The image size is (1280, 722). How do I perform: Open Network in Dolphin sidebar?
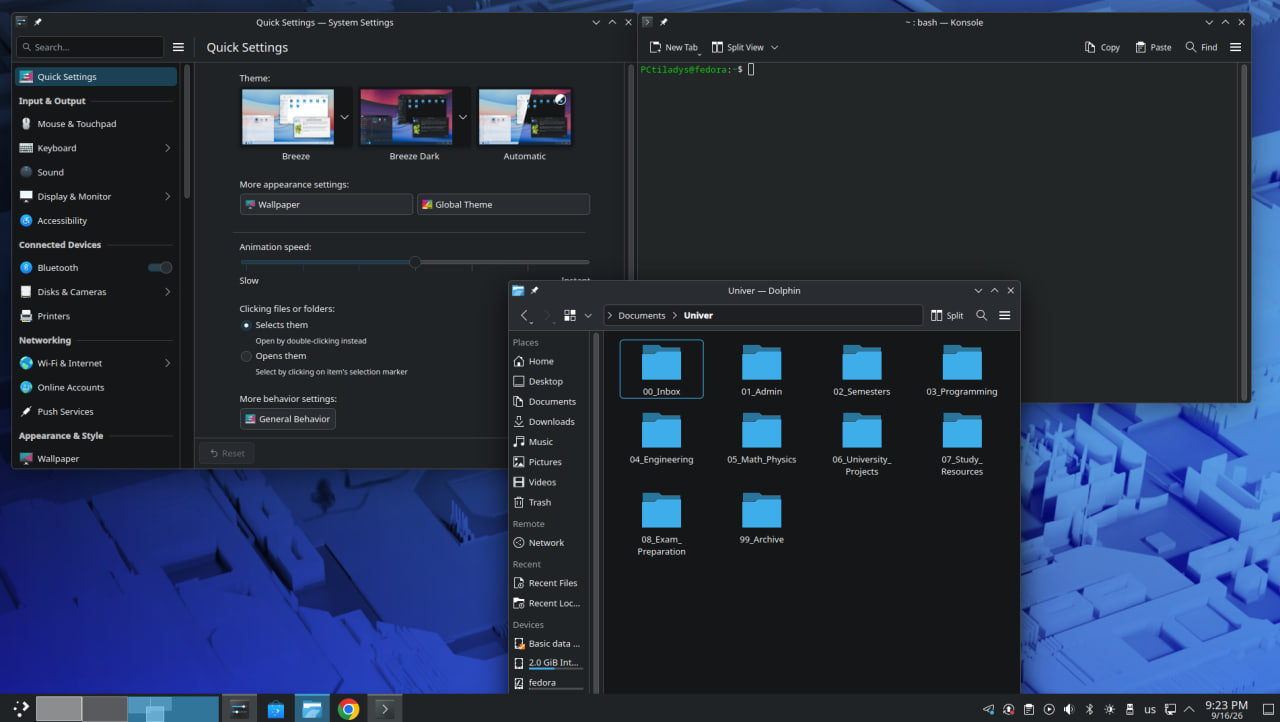[548, 542]
